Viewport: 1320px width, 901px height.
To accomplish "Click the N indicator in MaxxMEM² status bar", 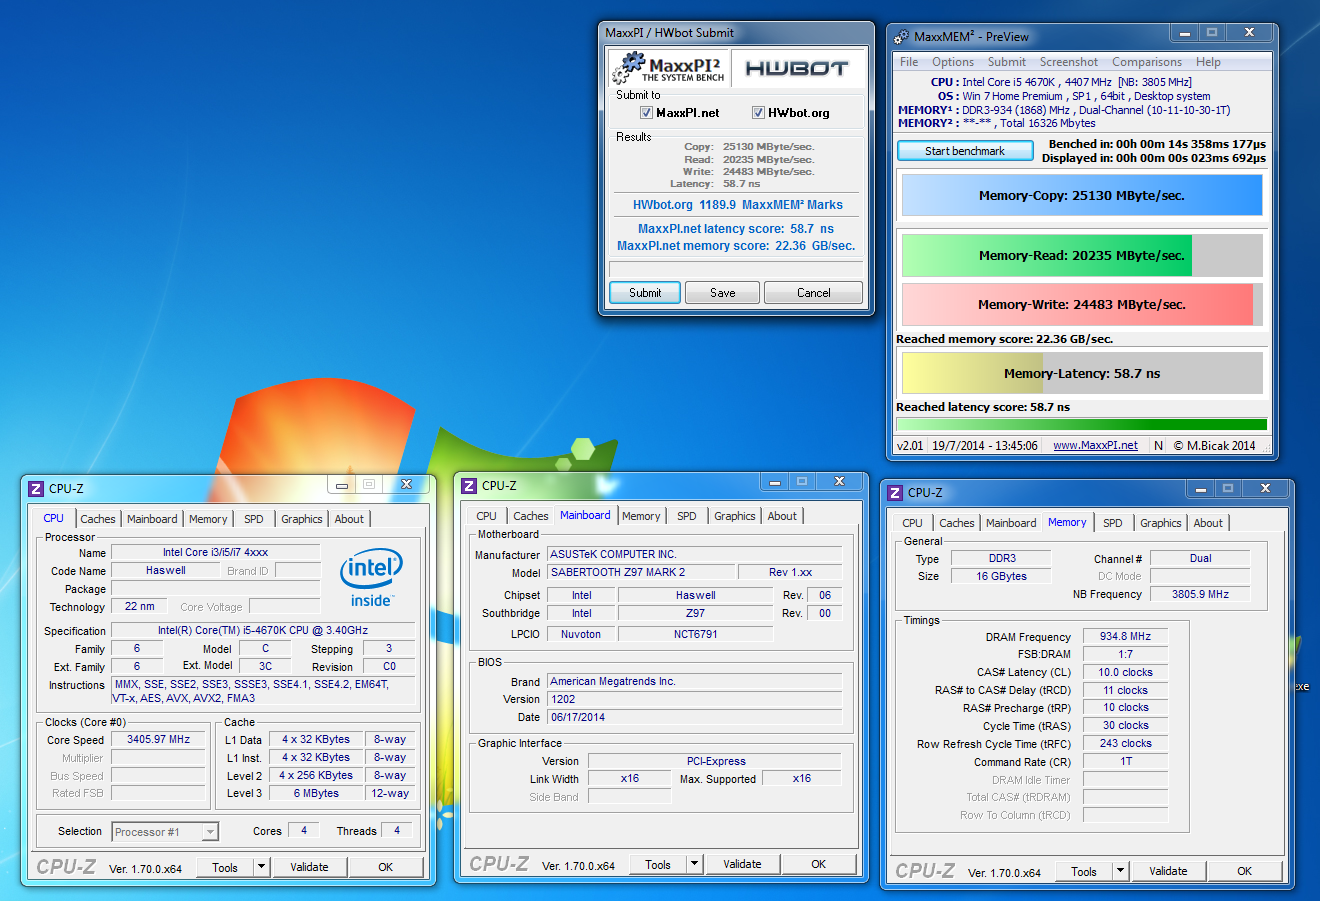I will click(1158, 446).
